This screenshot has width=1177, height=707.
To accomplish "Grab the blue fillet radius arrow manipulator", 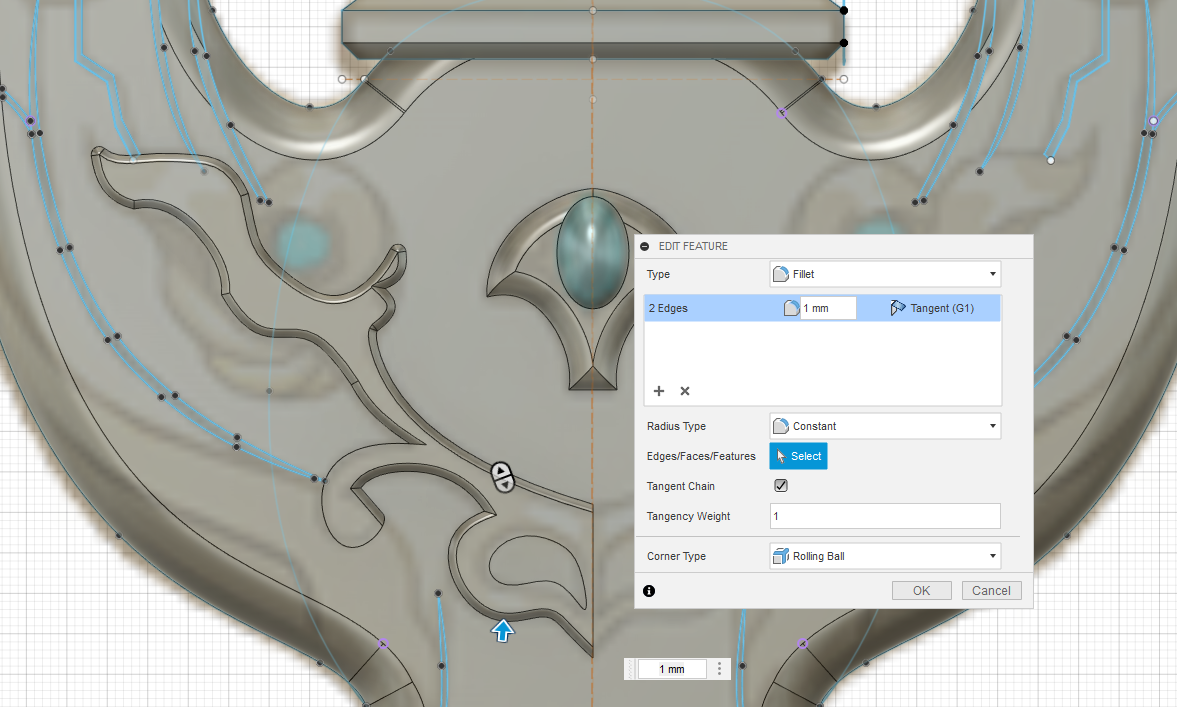I will (503, 630).
